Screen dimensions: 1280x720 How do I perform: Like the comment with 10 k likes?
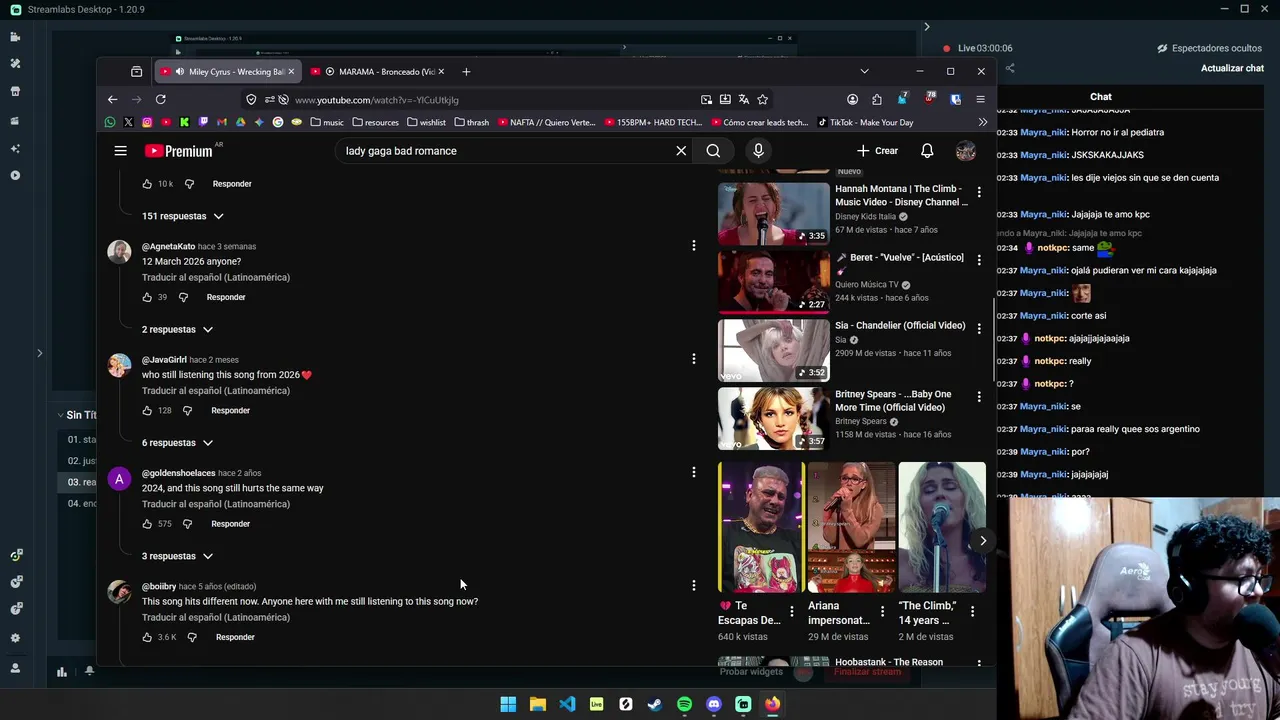click(x=147, y=184)
